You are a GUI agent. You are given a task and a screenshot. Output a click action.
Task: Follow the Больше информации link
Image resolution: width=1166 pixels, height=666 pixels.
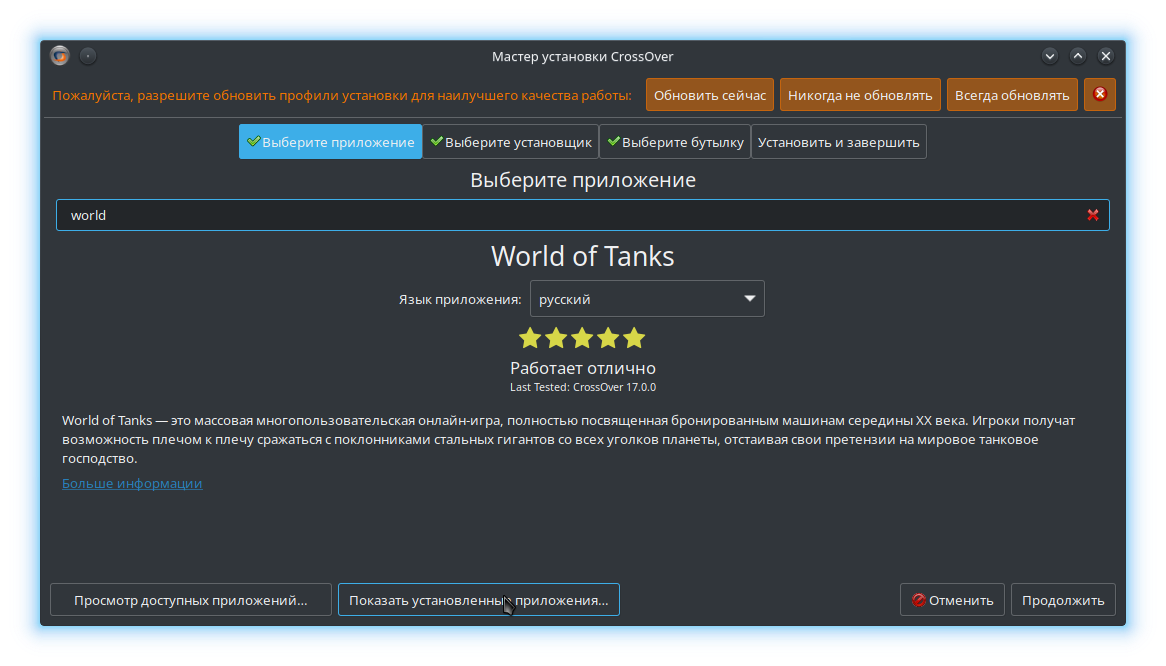point(132,483)
